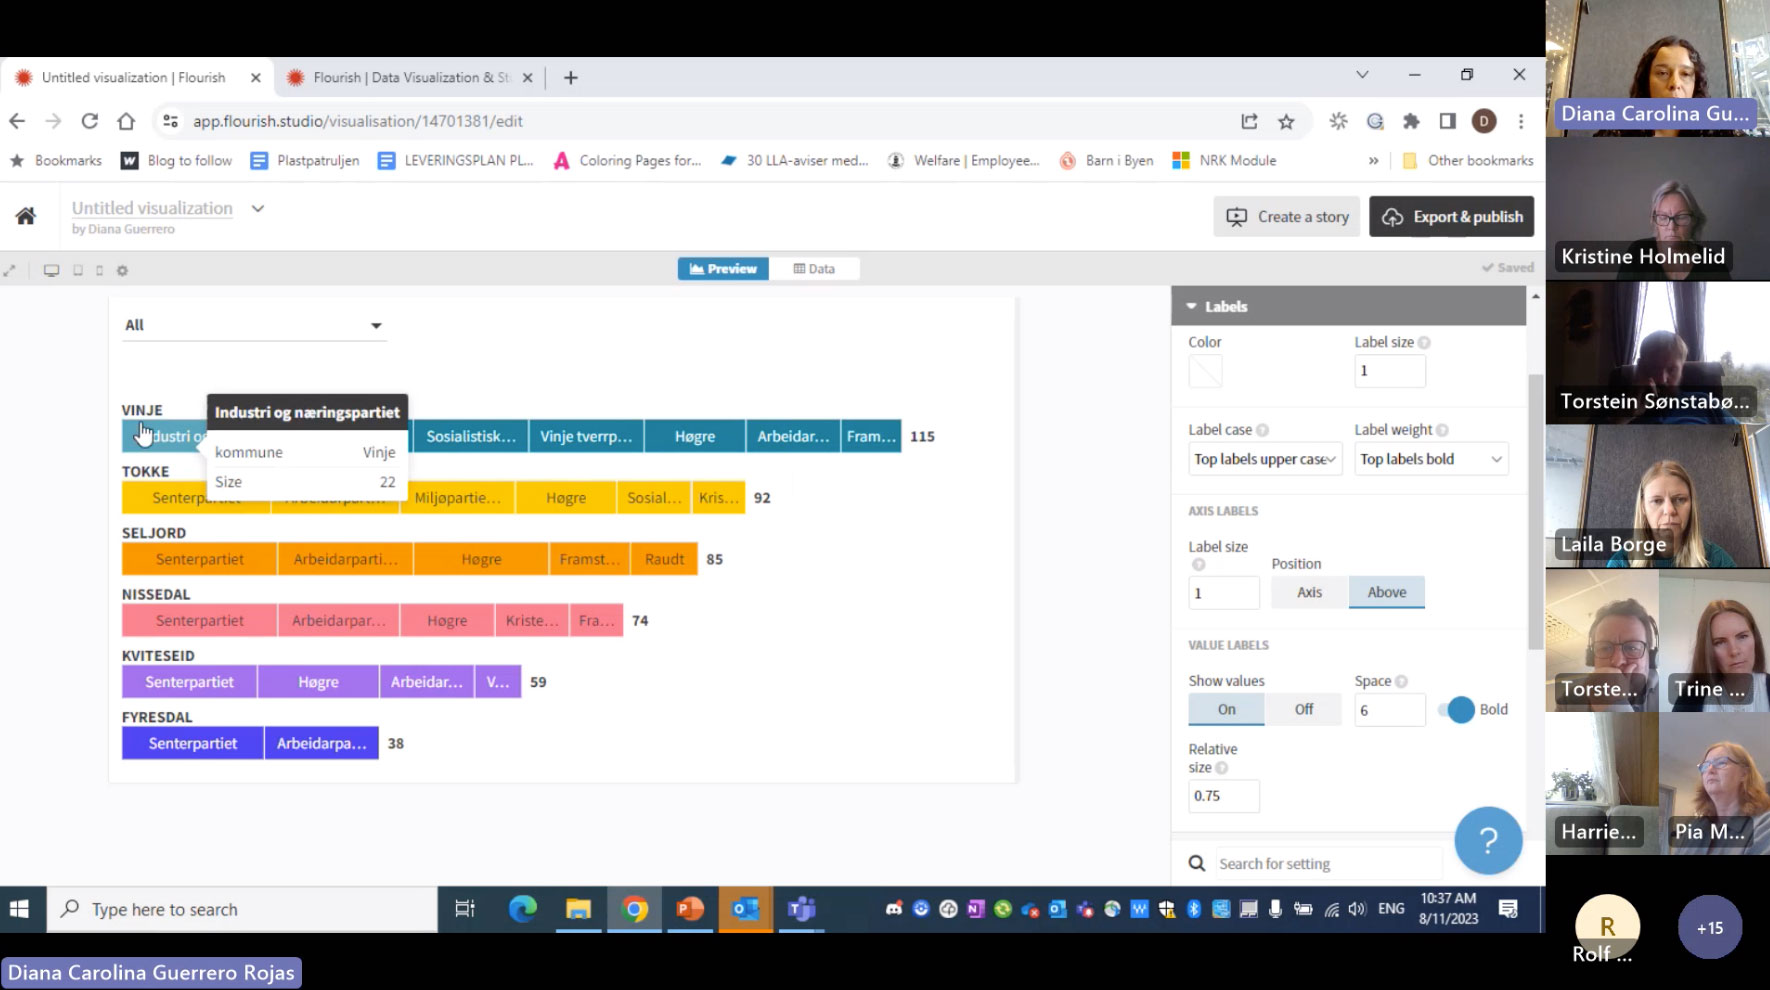This screenshot has height=990, width=1770.
Task: Switch to Flourish Data Visualization browser tab
Action: (x=410, y=77)
